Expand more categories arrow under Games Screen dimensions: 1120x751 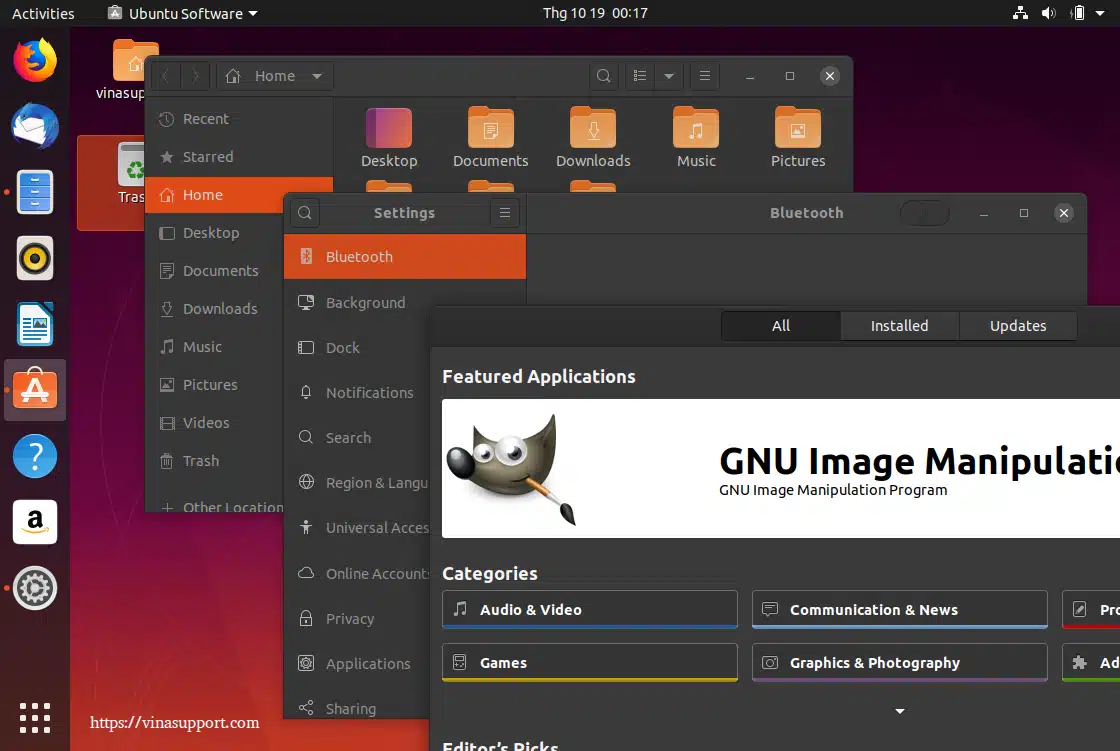pos(899,711)
